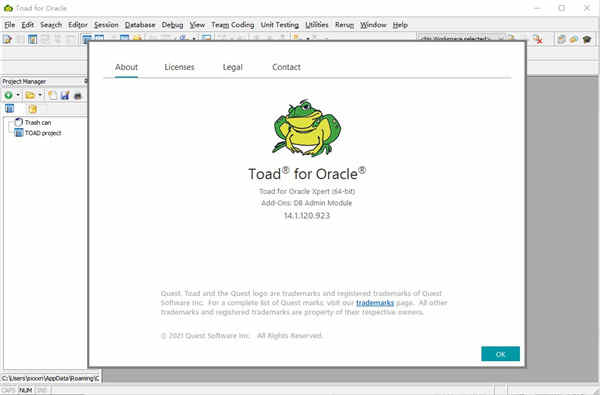Open the Database menu
600x395 pixels.
pyautogui.click(x=140, y=25)
